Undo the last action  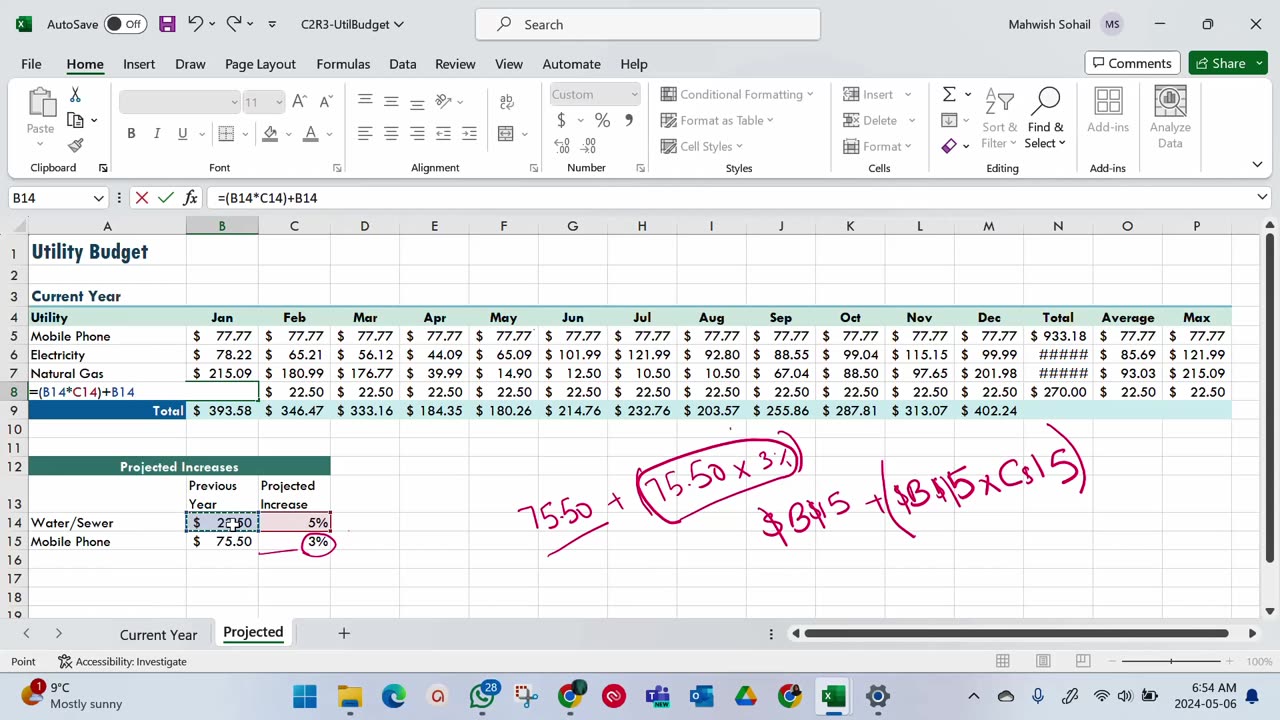(x=196, y=24)
